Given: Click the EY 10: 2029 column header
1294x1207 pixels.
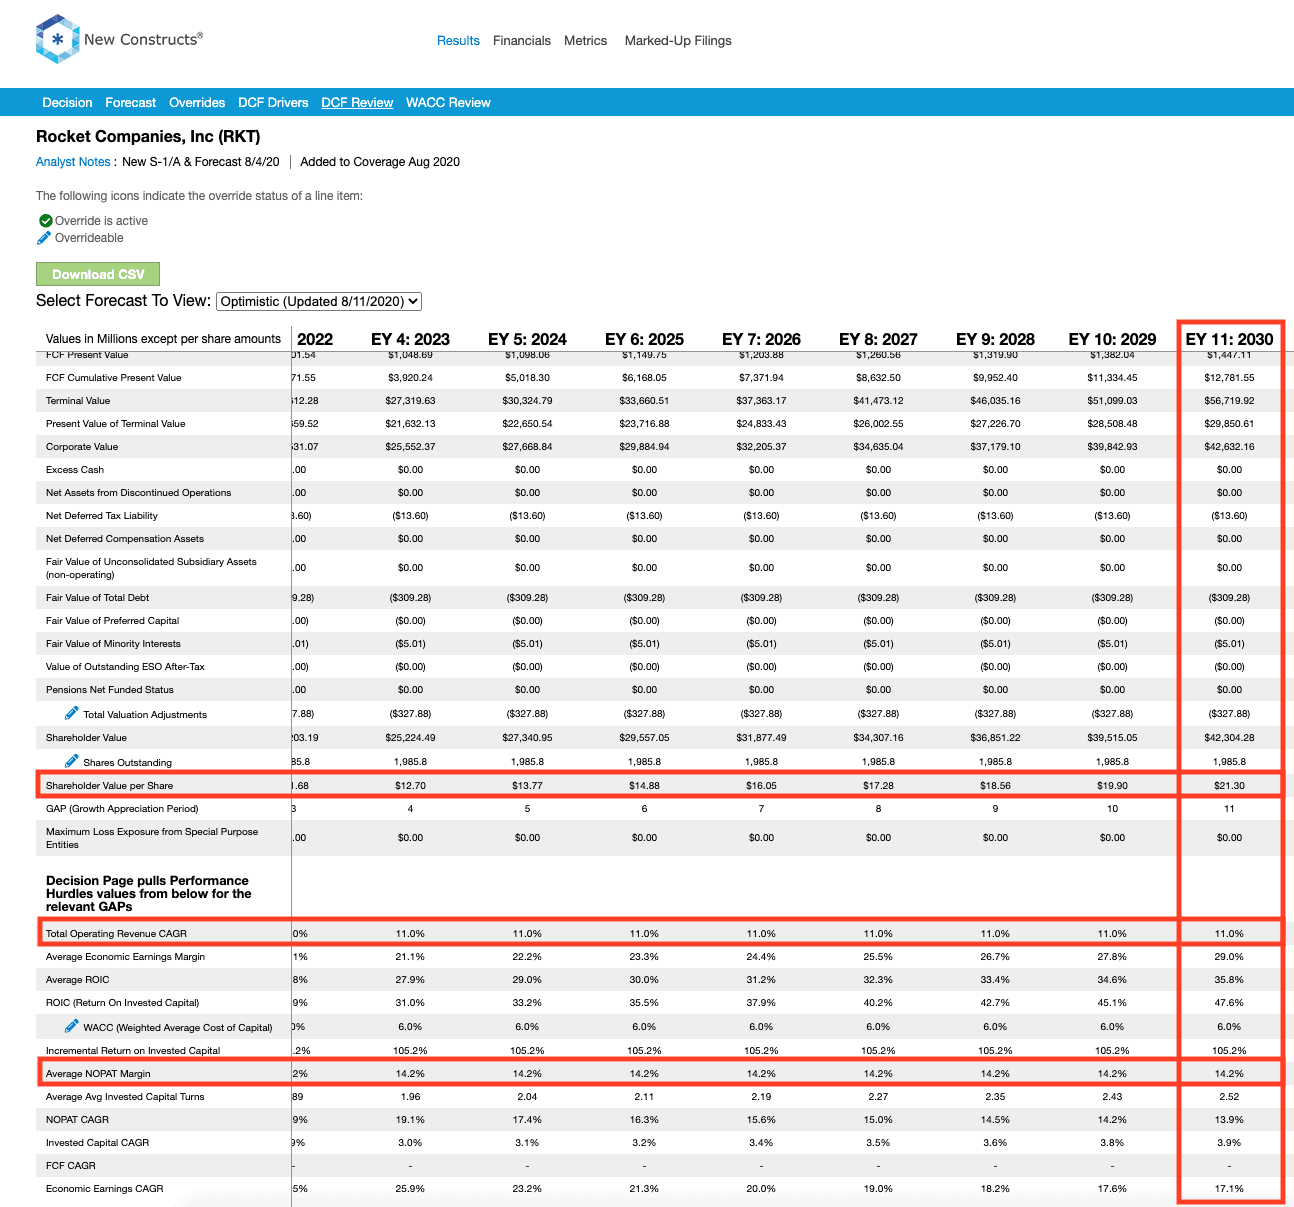Looking at the screenshot, I should [x=1112, y=339].
